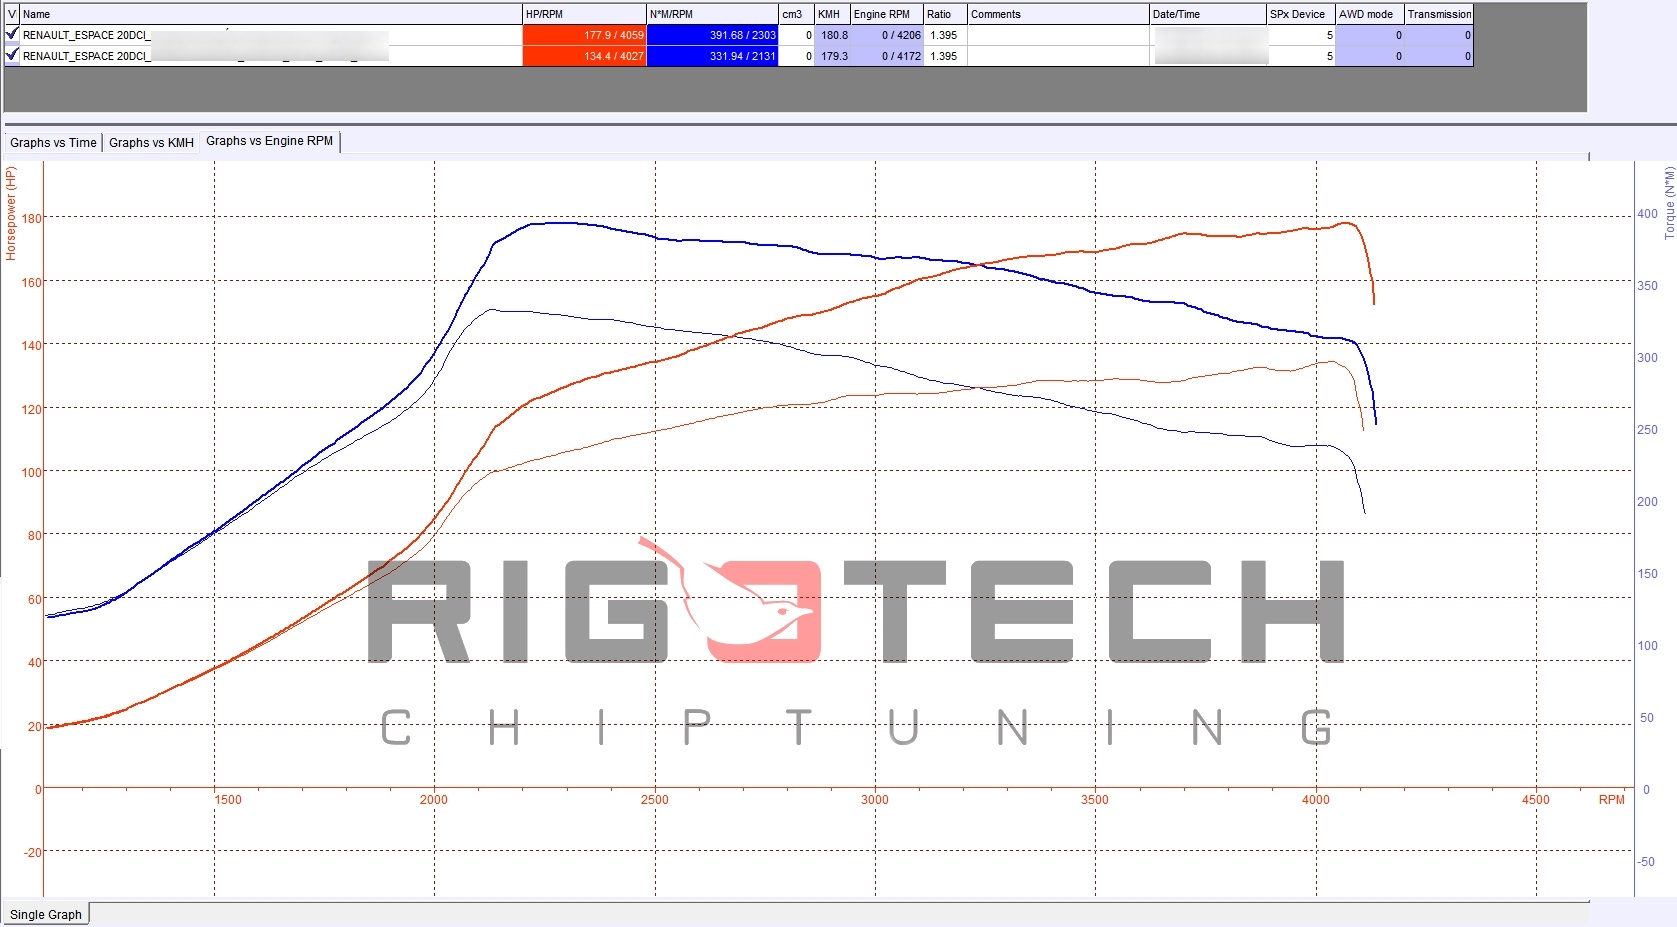
Task: Click the 0 / 4172 Engine RPM value
Action: tap(887, 56)
